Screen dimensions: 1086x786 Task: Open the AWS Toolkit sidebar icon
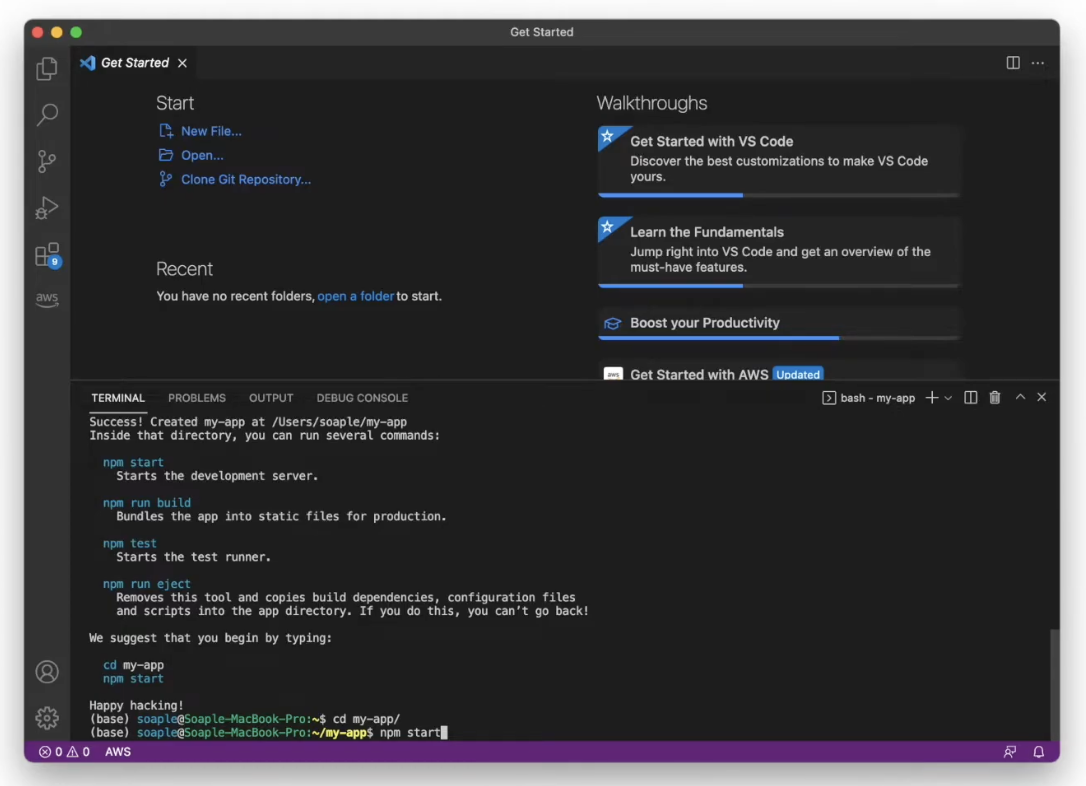tap(47, 299)
